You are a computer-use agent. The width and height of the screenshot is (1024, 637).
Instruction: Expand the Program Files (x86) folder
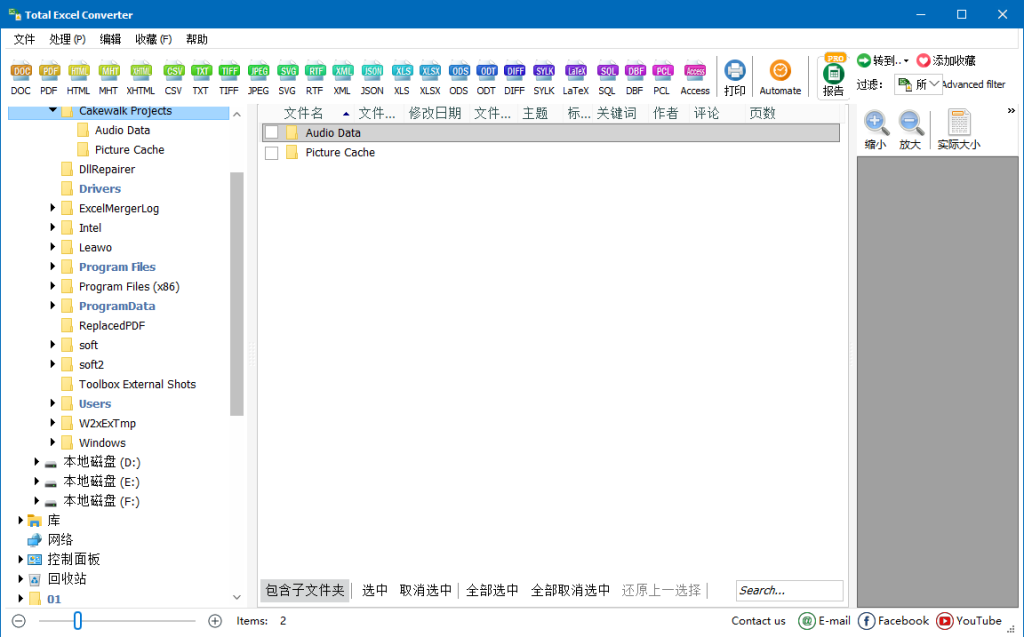click(53, 286)
